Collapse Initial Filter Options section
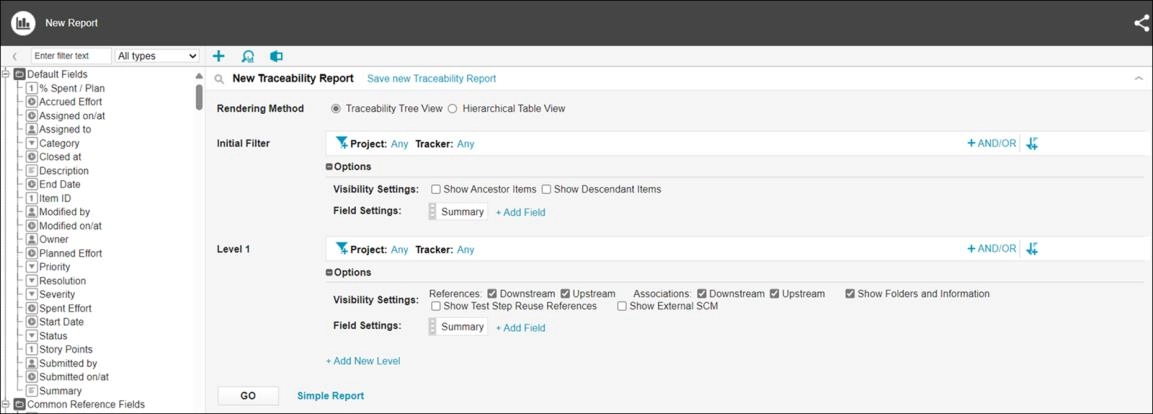Image resolution: width=1153 pixels, height=414 pixels. (329, 167)
